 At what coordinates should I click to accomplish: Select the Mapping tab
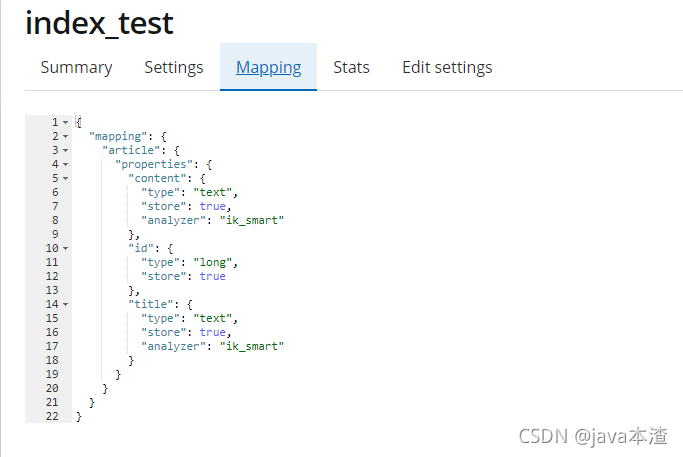click(268, 68)
